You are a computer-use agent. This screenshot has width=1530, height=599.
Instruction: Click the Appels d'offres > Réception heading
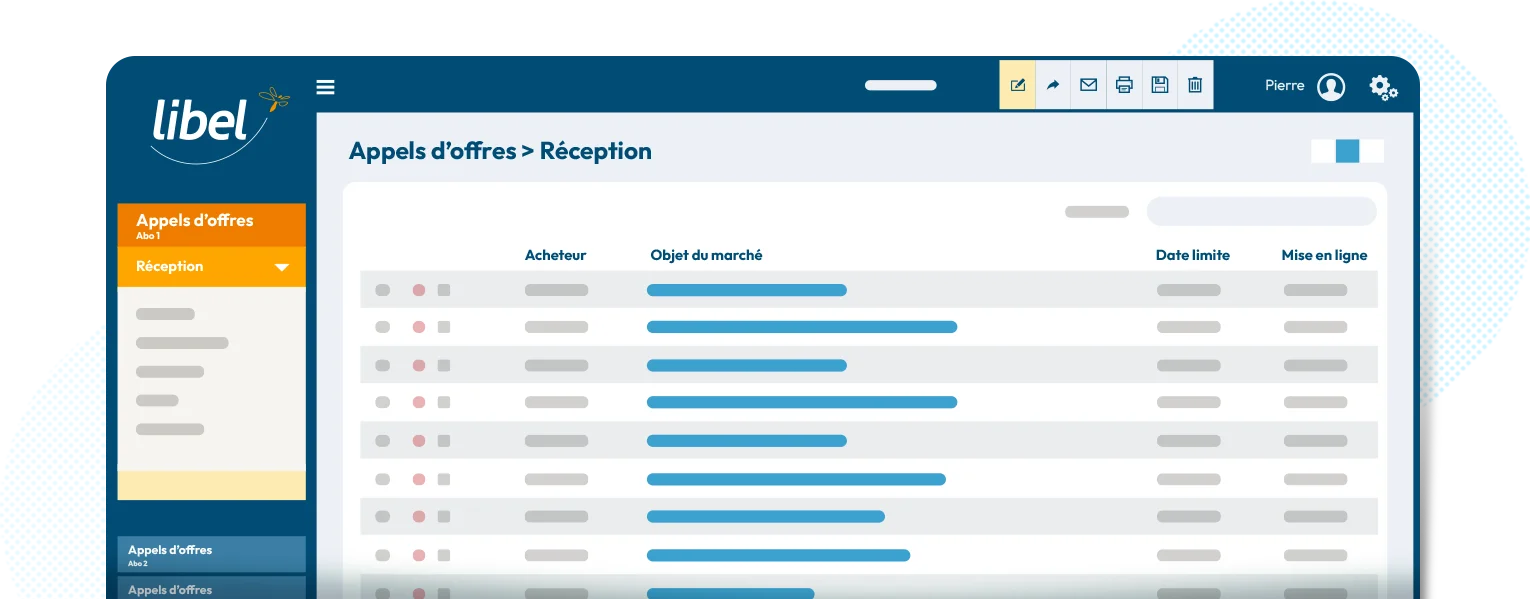[x=500, y=151]
